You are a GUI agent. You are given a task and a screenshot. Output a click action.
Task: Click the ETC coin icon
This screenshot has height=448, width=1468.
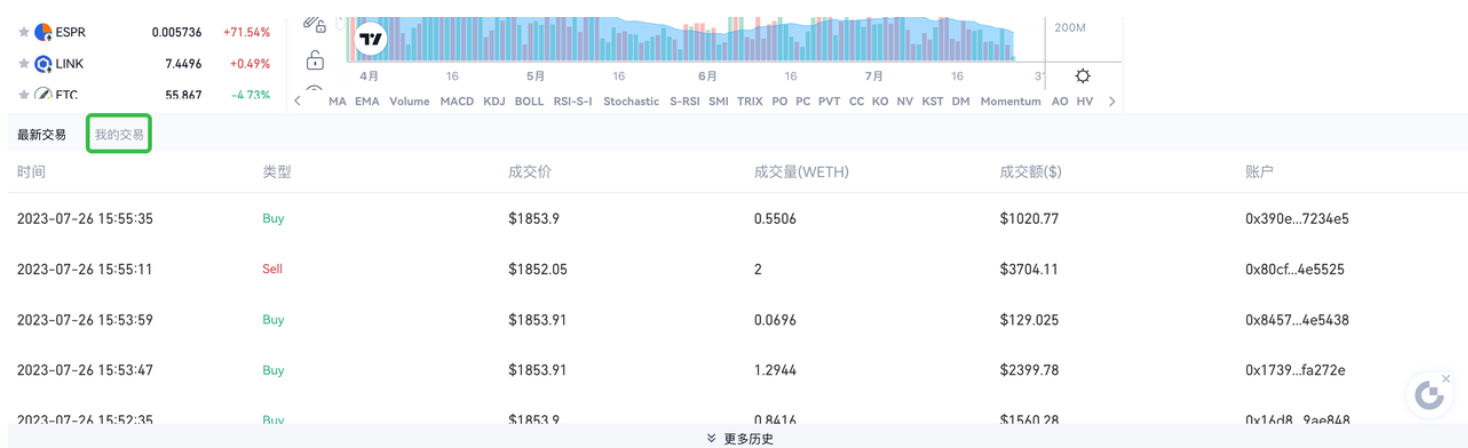click(43, 95)
